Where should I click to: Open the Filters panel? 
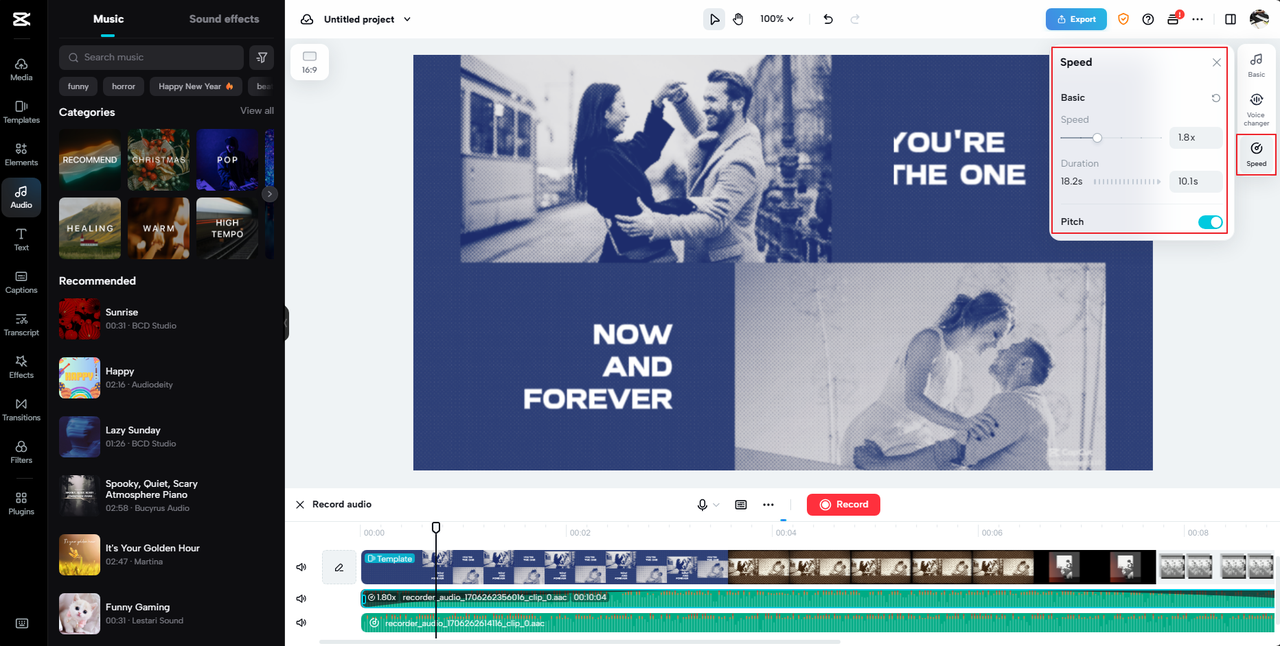[x=21, y=452]
